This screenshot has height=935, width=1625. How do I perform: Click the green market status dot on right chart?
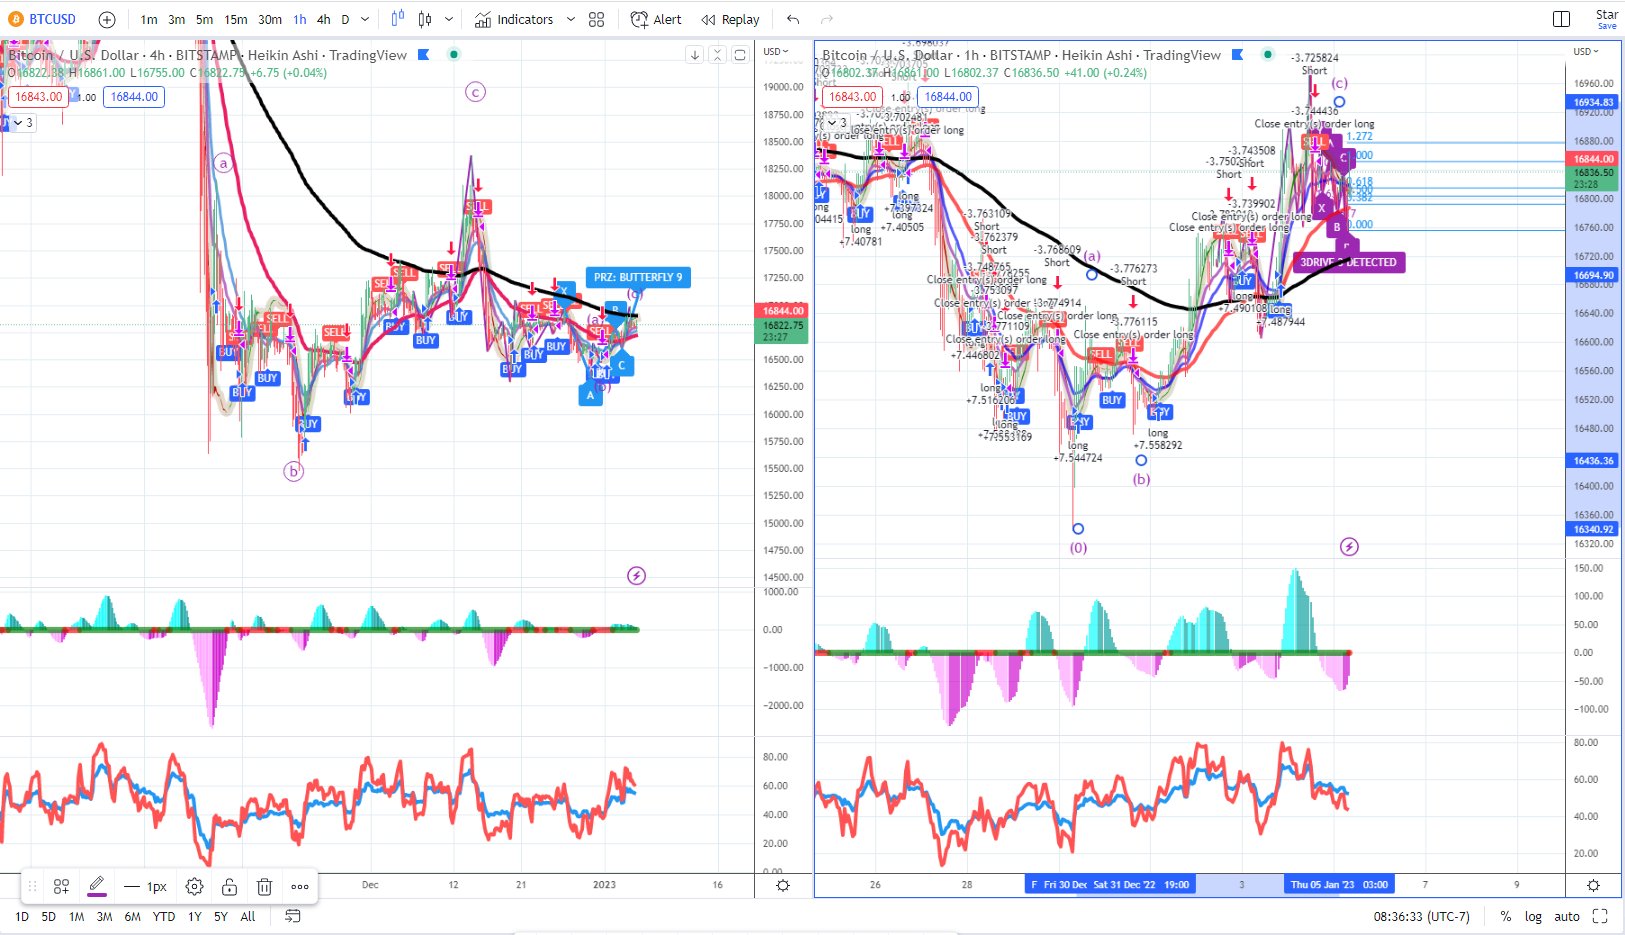click(x=1268, y=55)
